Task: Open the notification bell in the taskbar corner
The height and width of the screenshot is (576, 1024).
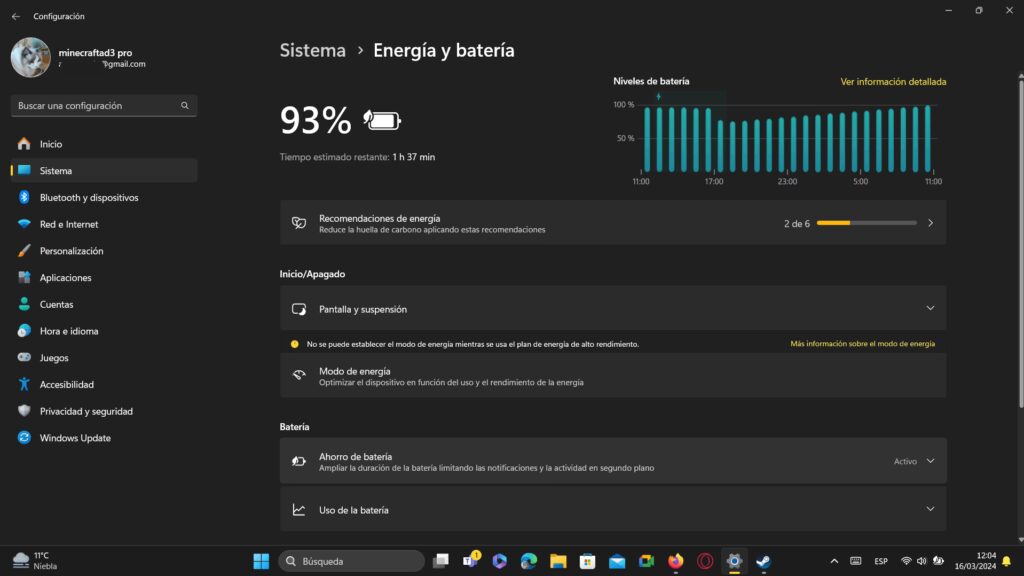Action: click(x=1006, y=561)
